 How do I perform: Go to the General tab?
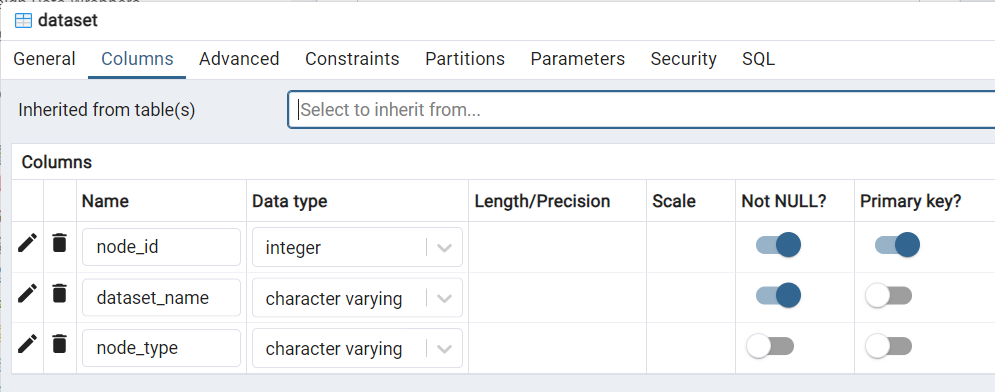(44, 59)
